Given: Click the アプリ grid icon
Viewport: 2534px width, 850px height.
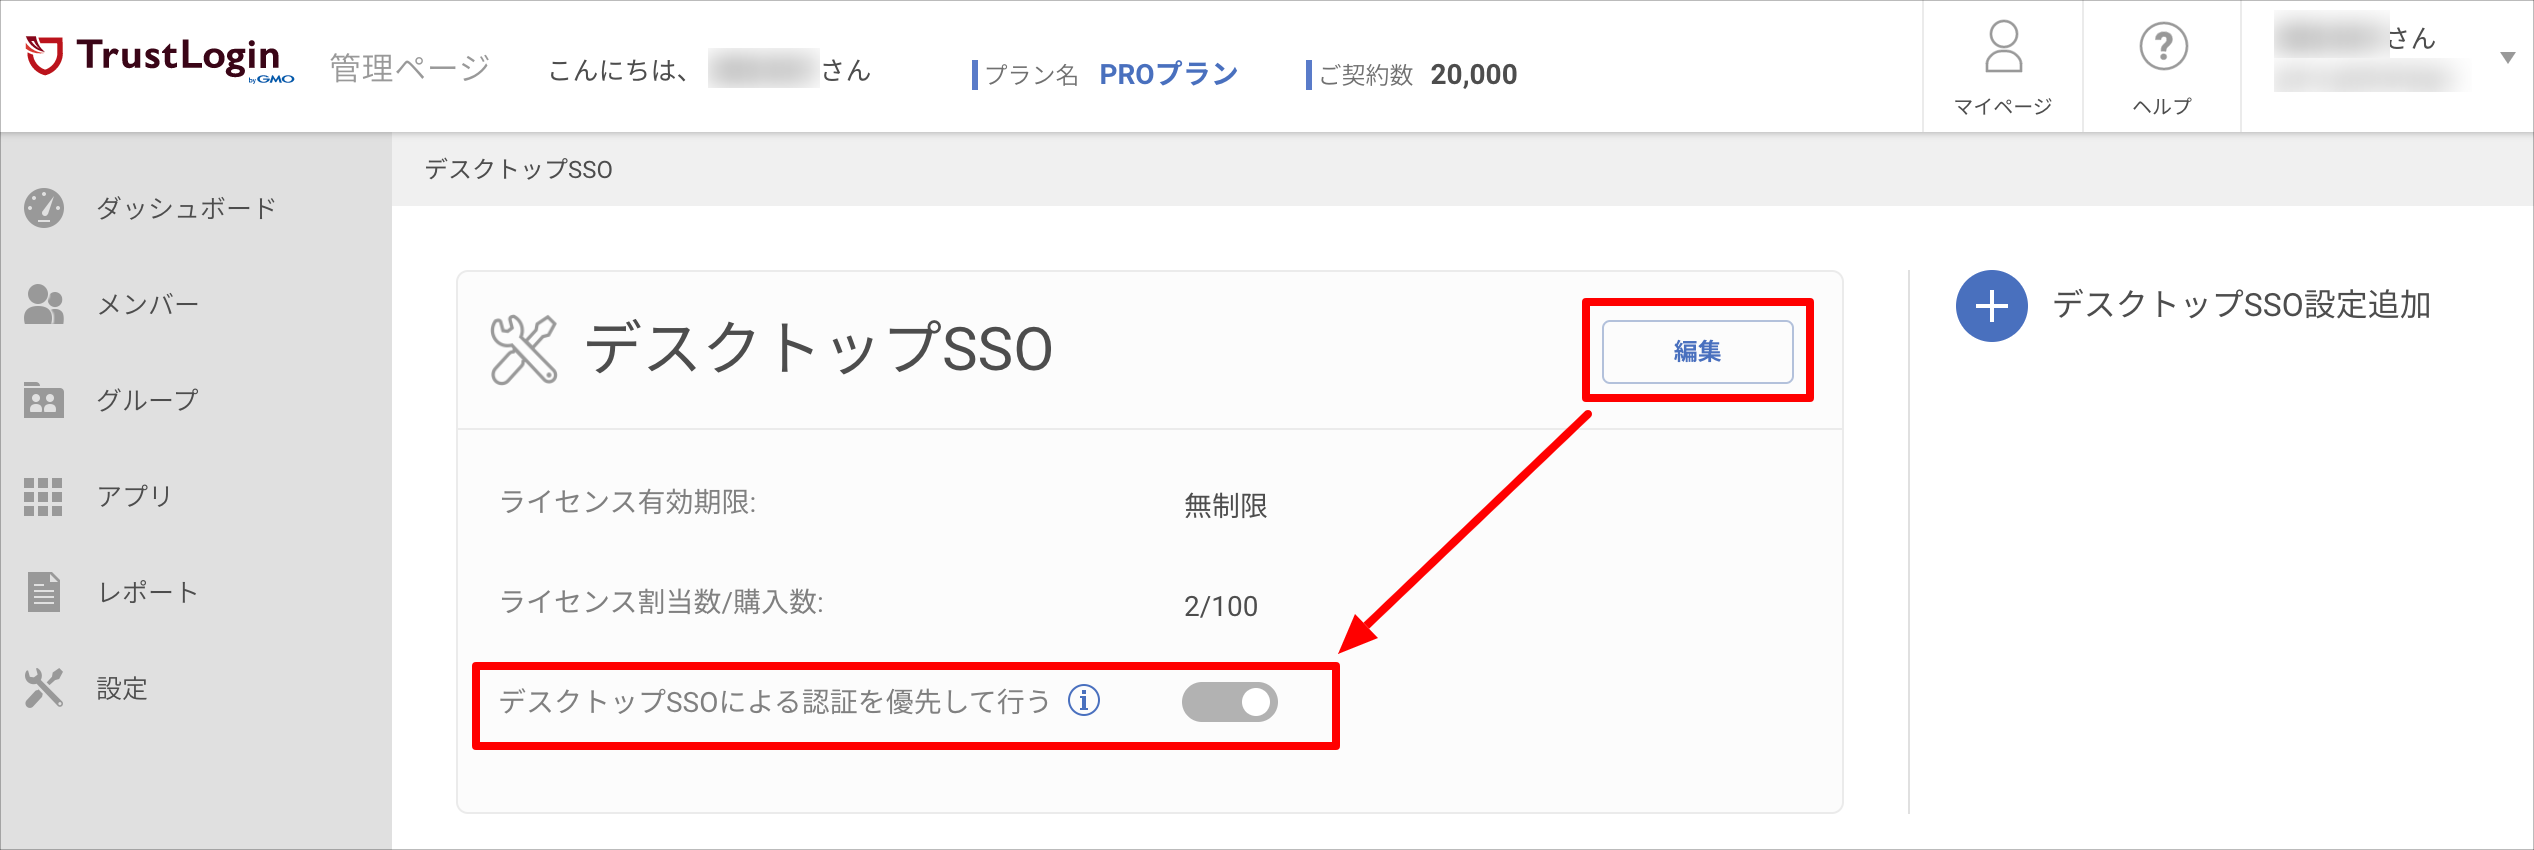Looking at the screenshot, I should point(43,496).
